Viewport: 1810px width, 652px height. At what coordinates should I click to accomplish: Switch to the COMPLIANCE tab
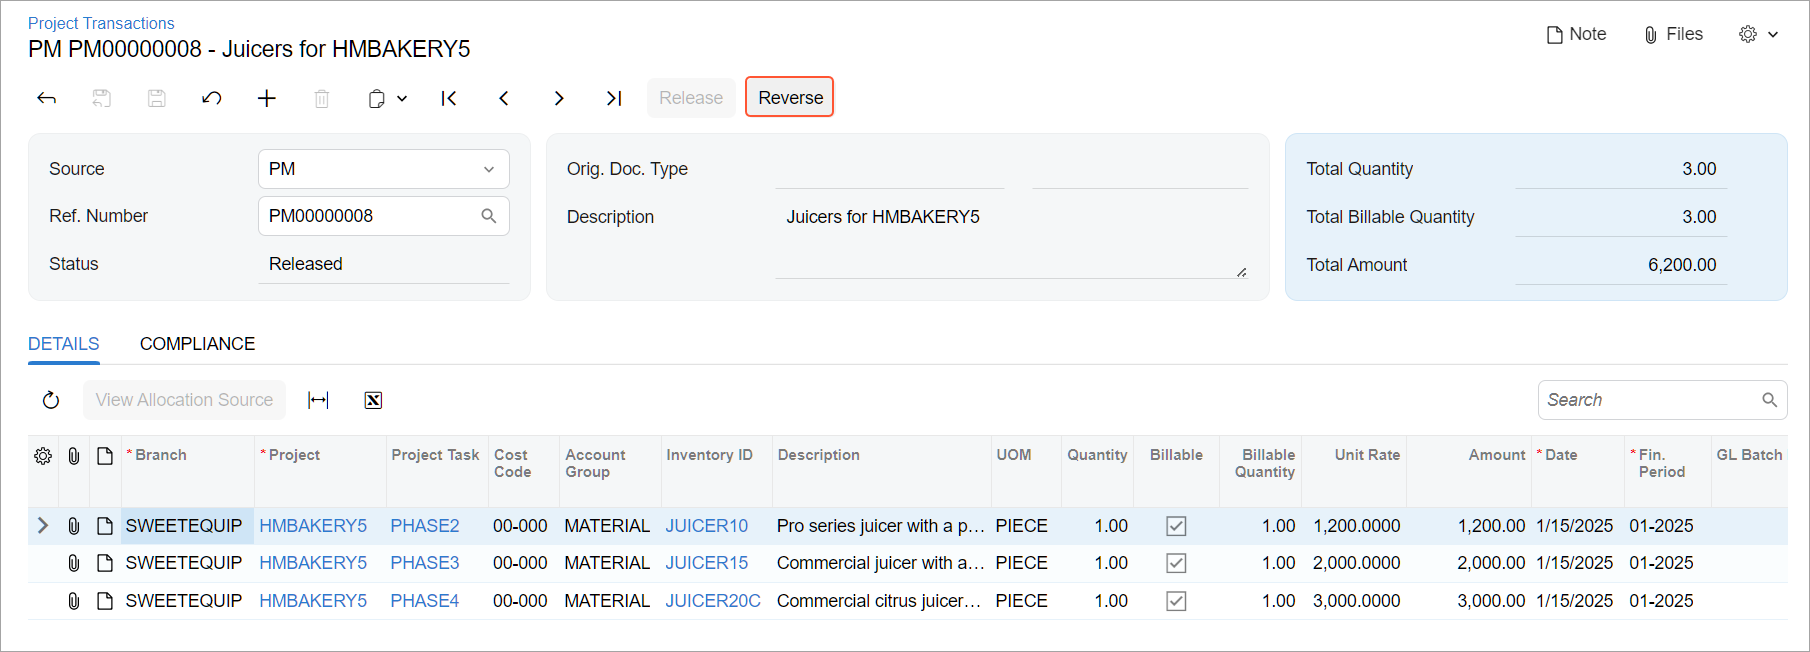pyautogui.click(x=197, y=344)
